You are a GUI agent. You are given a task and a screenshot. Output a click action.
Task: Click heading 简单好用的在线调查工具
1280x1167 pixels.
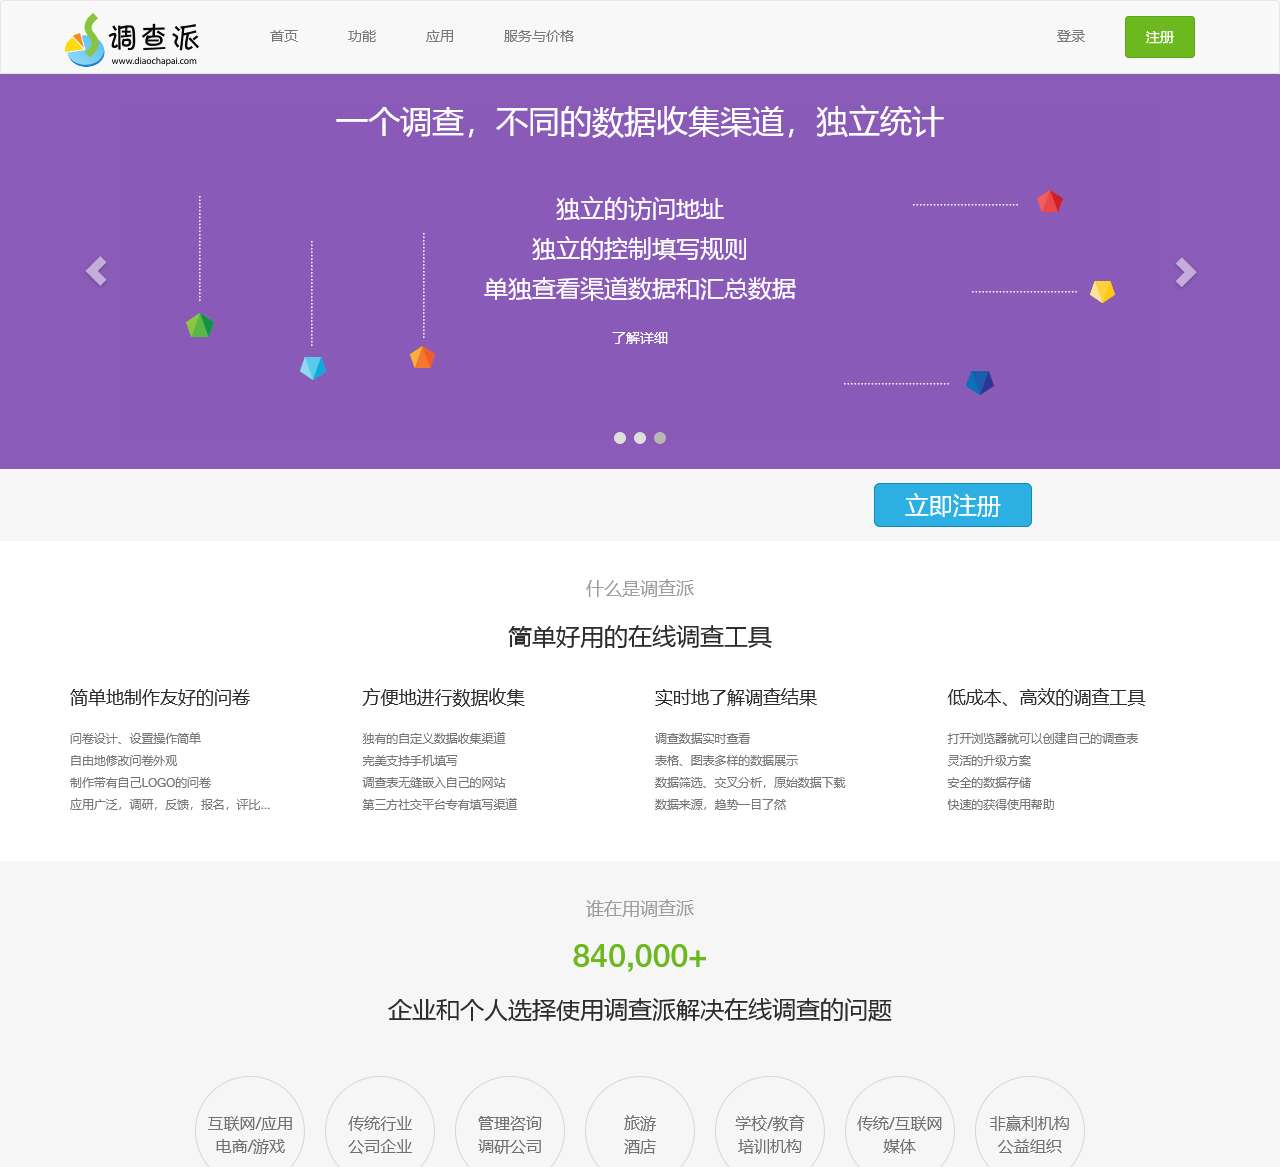(640, 637)
